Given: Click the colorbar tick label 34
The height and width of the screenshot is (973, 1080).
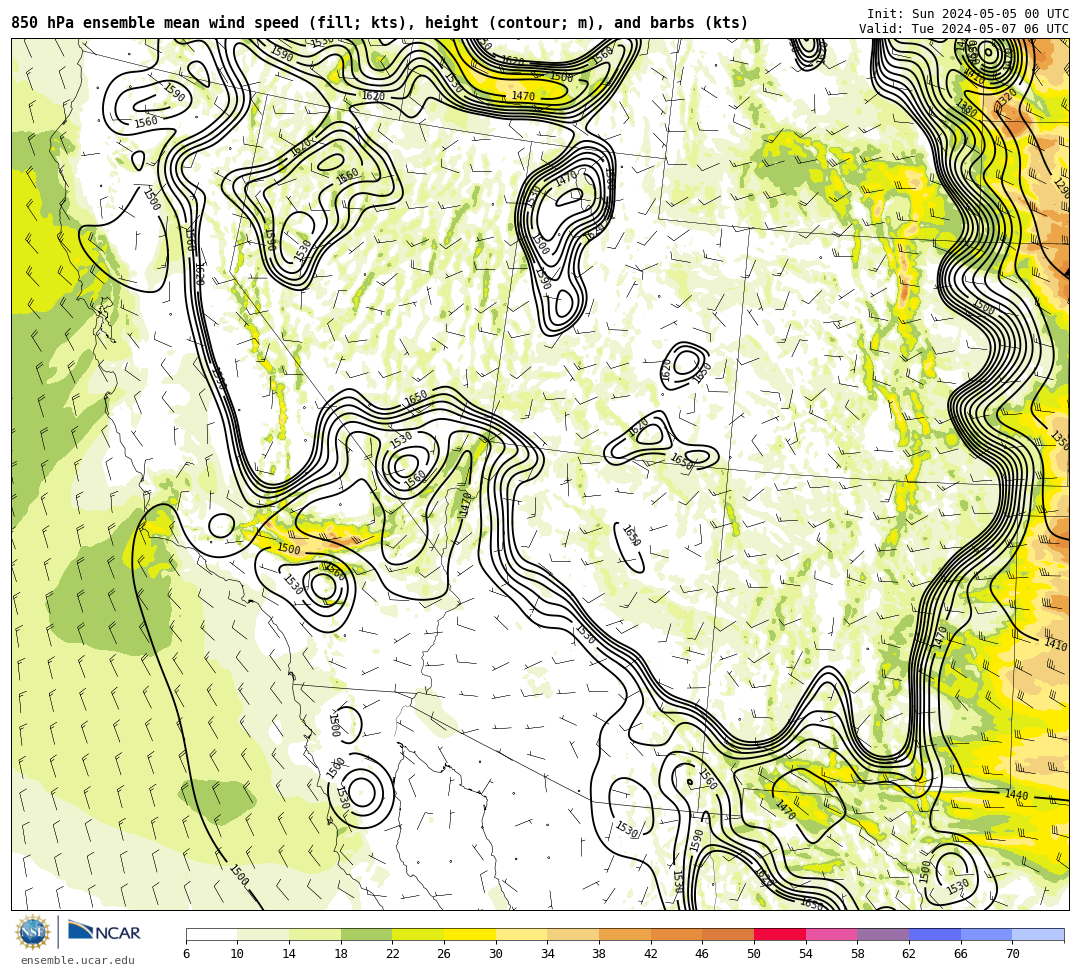Looking at the screenshot, I should pyautogui.click(x=548, y=954).
